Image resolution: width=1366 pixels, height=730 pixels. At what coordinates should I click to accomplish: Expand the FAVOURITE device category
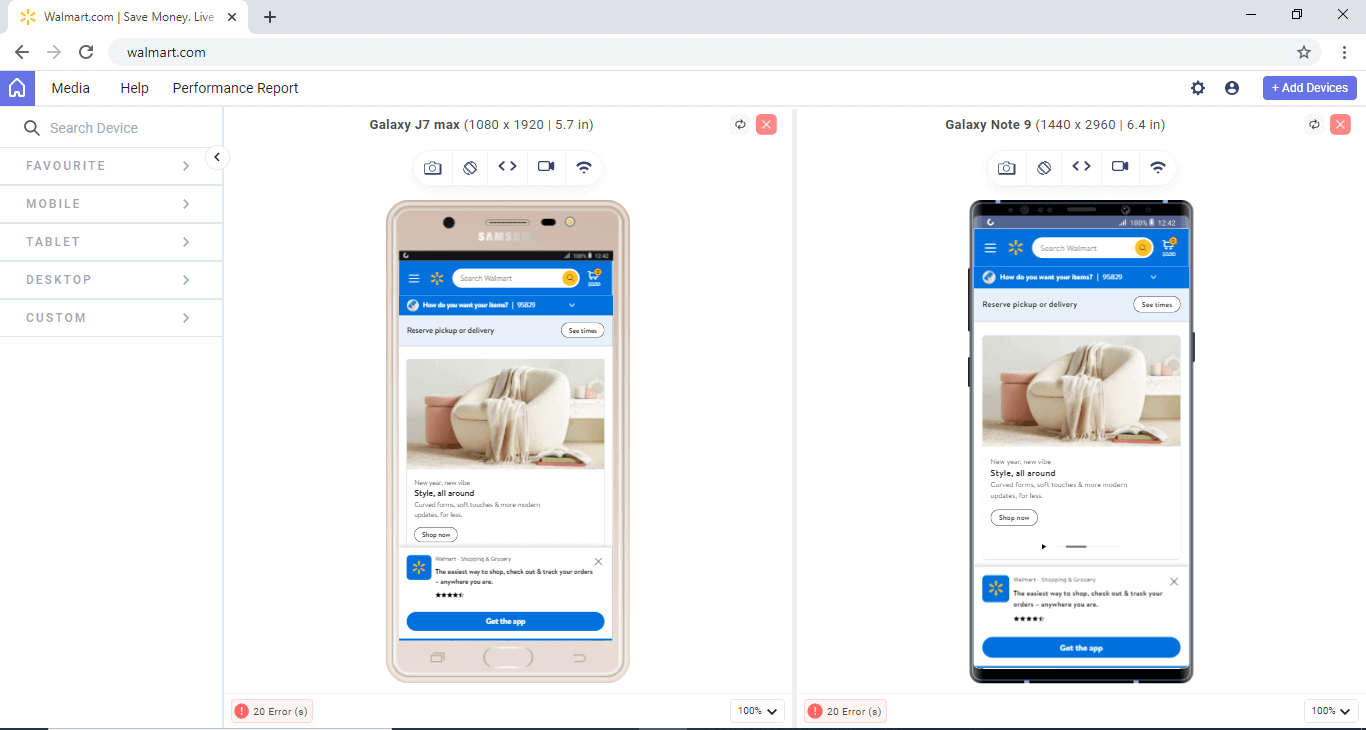pos(111,166)
